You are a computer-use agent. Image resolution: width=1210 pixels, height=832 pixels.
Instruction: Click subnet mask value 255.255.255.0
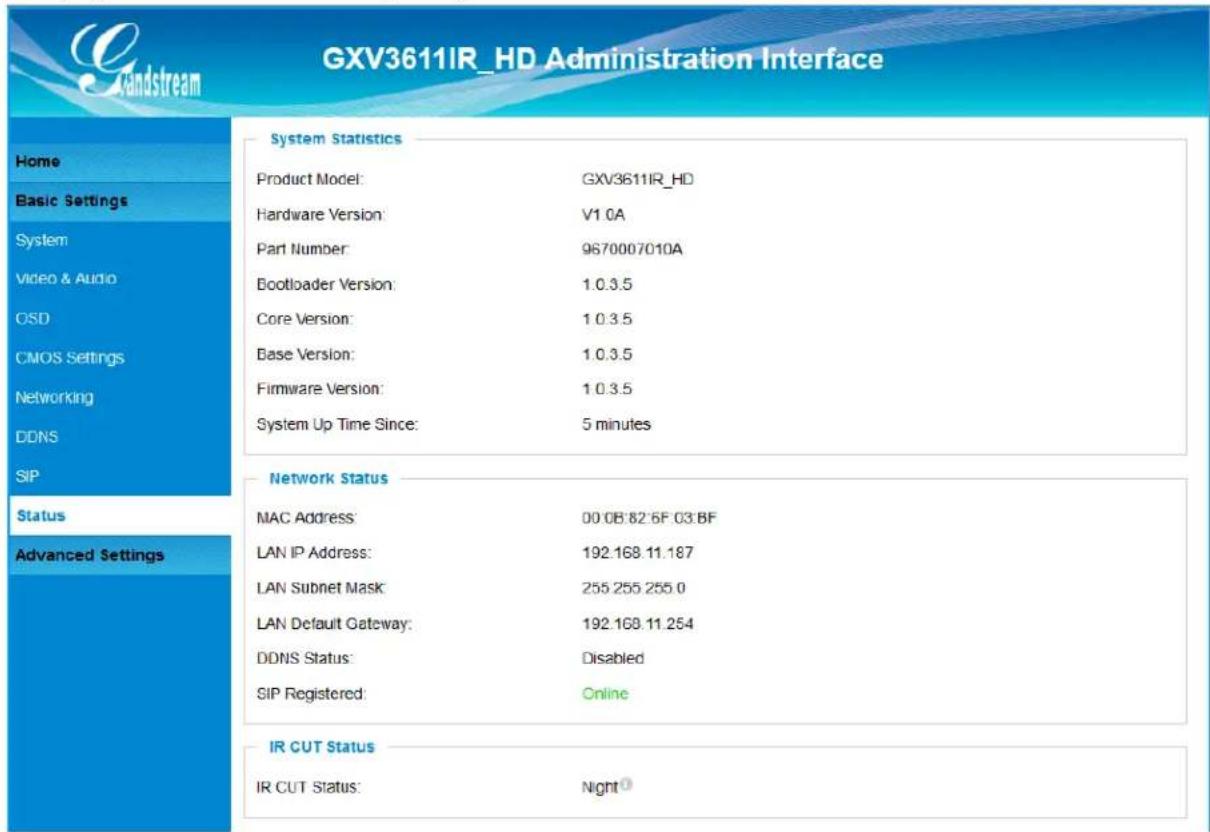[x=633, y=589]
